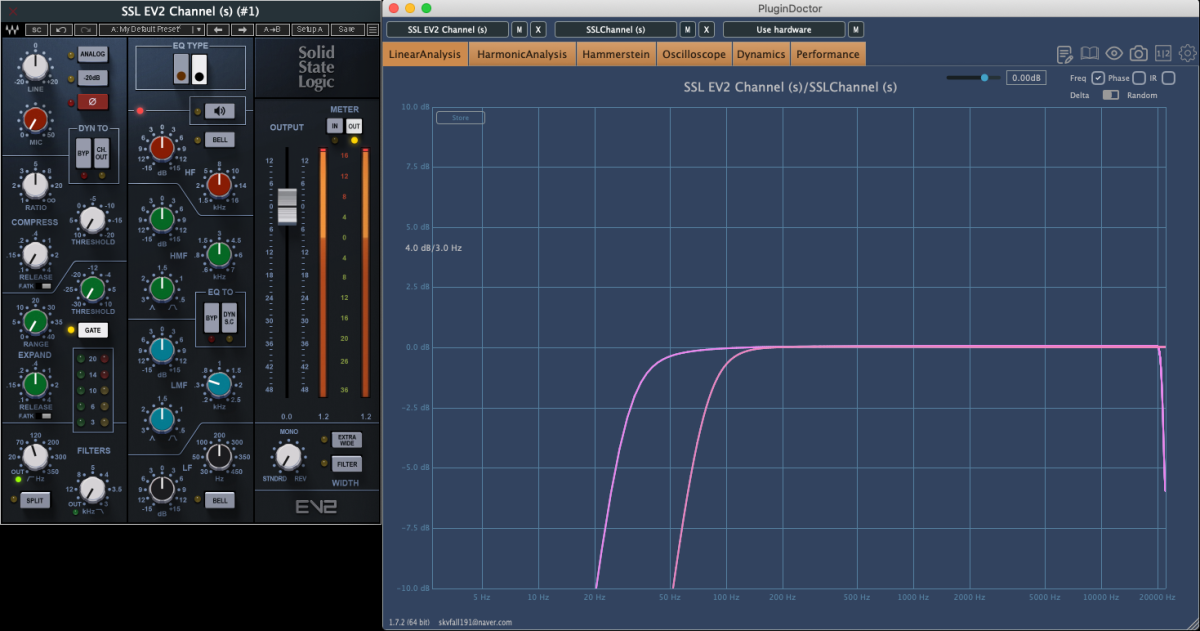This screenshot has height=631, width=1200.
Task: Open the Use hardware selector
Action: pos(784,29)
